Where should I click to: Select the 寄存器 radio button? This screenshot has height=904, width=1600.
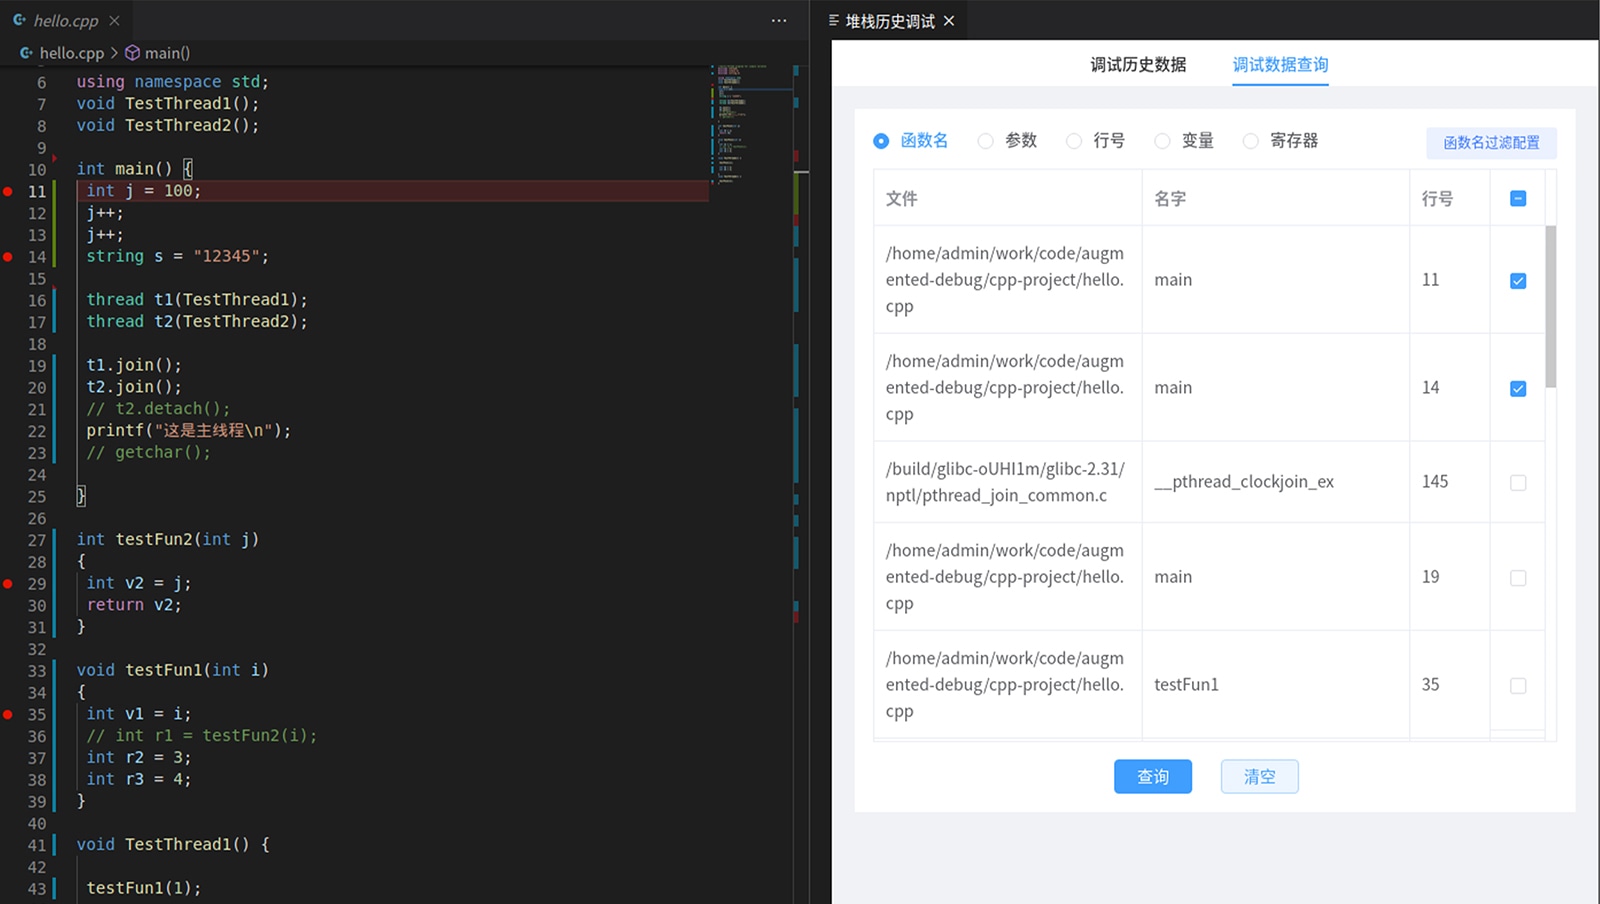(x=1251, y=141)
